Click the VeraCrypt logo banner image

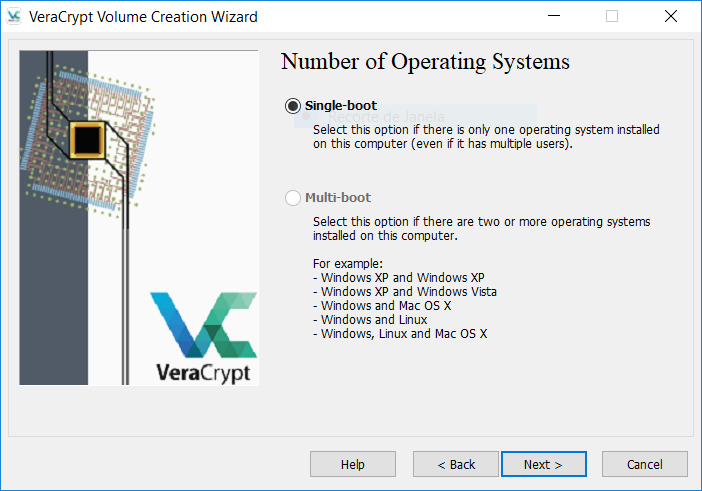tap(139, 218)
